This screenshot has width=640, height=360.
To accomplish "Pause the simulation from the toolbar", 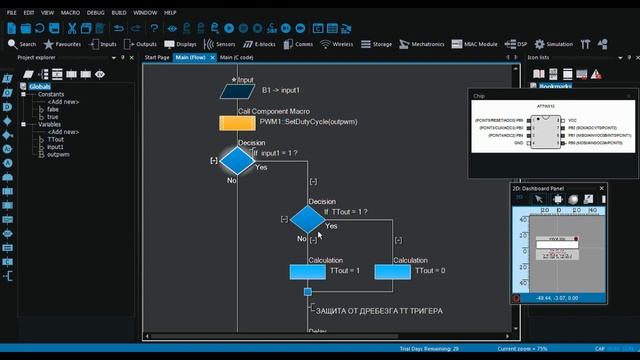I will 243,28.
